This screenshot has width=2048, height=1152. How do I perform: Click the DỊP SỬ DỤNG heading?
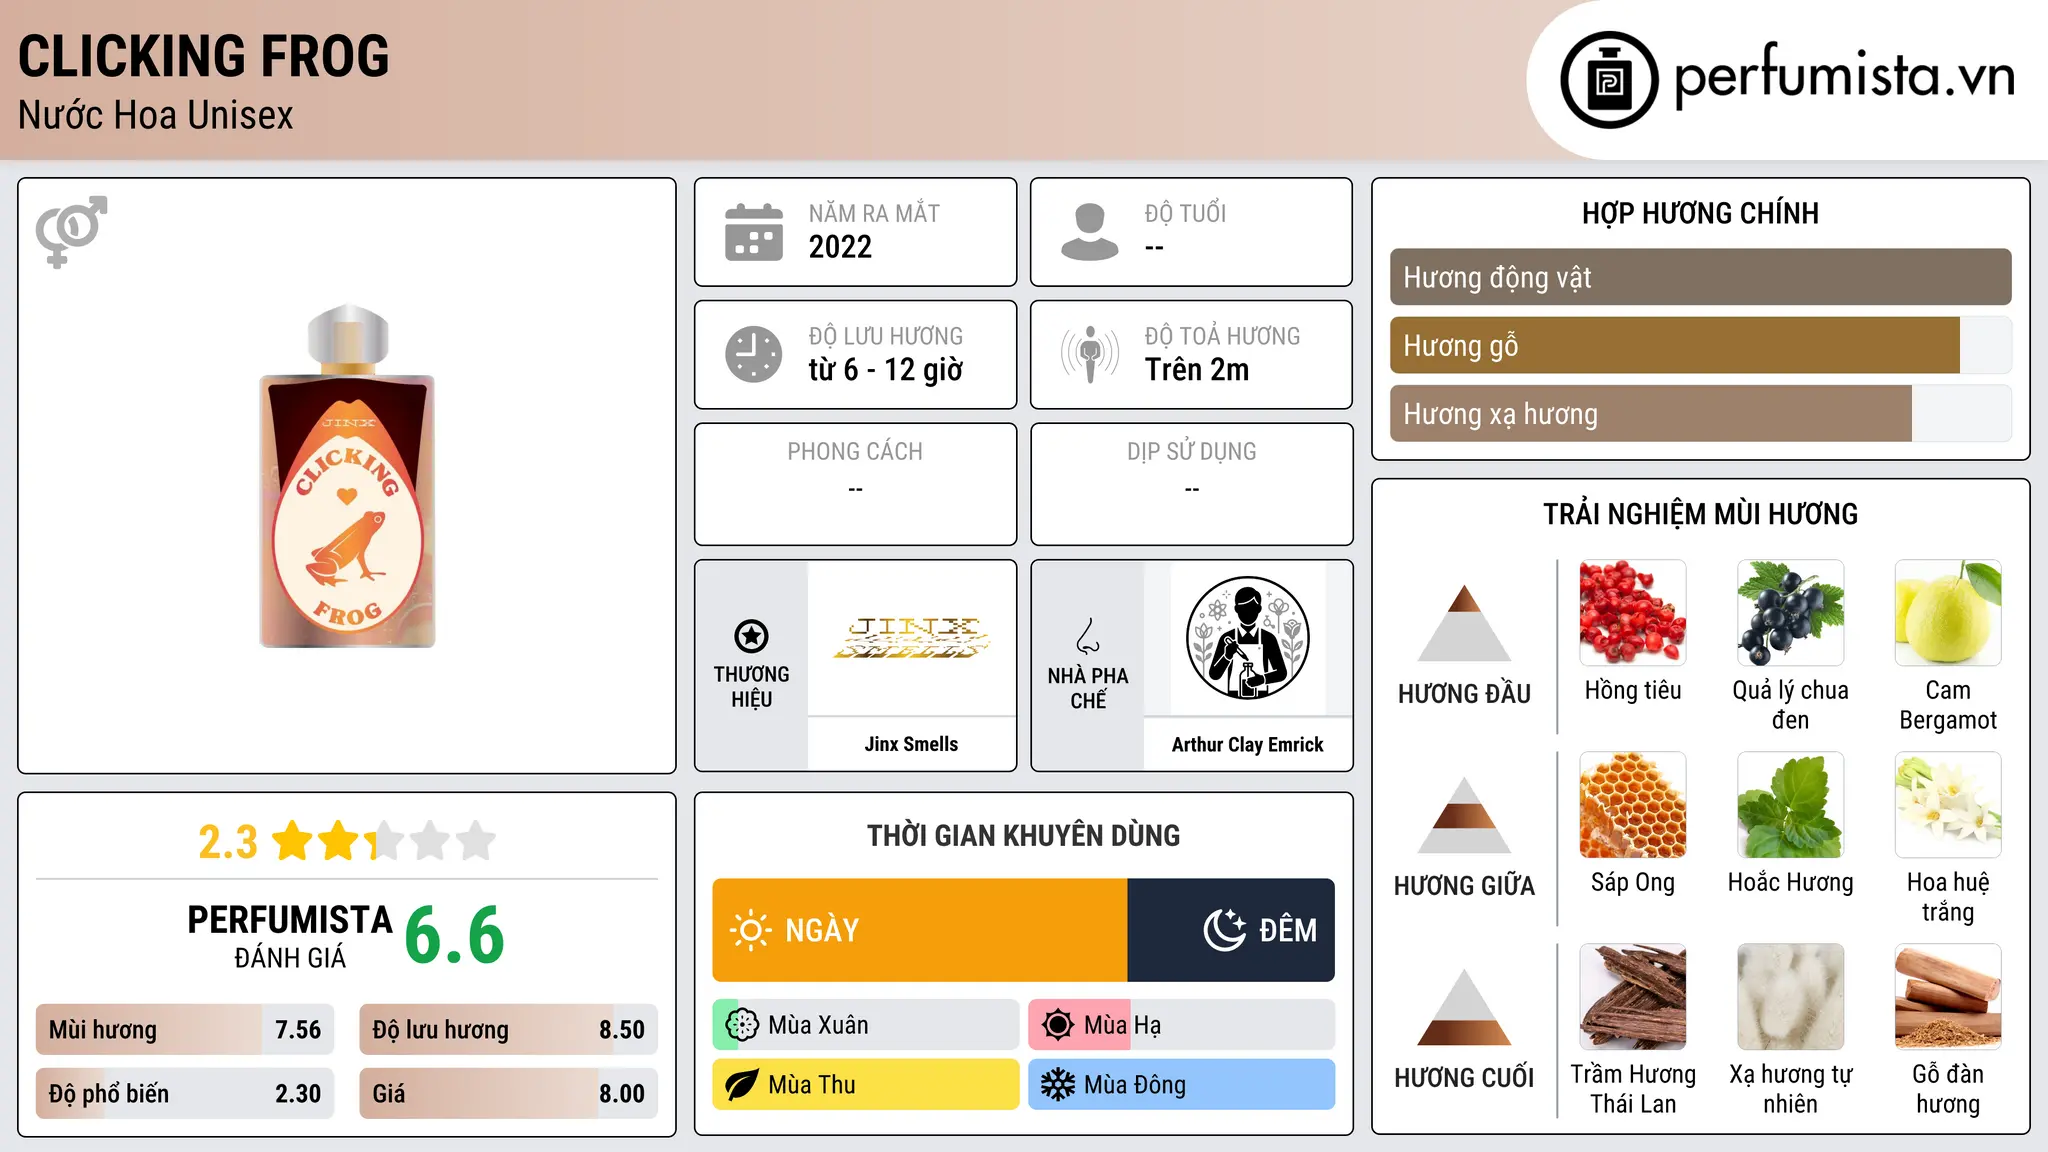pos(1191,451)
